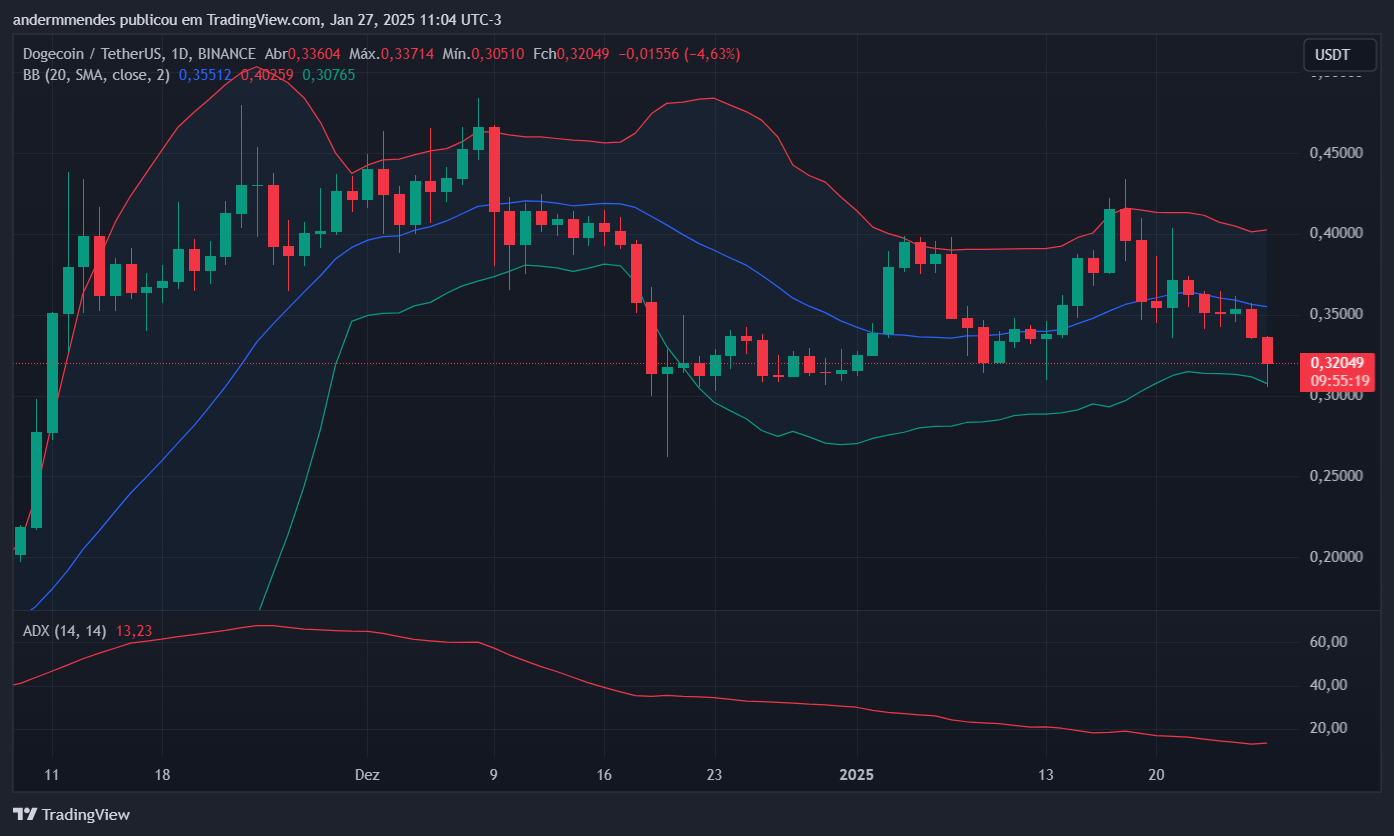Screen dimensions: 1394x836
Task: Click the Abr open value 0,33604
Action: tap(314, 54)
